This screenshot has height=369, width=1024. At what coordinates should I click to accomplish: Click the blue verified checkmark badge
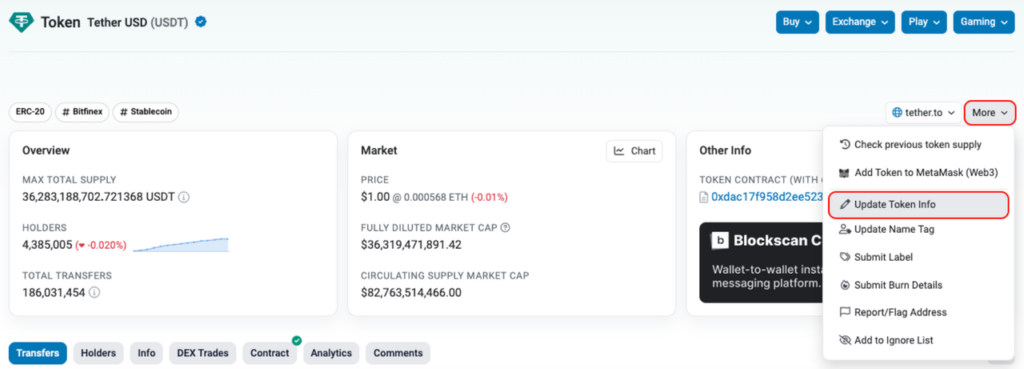(201, 22)
